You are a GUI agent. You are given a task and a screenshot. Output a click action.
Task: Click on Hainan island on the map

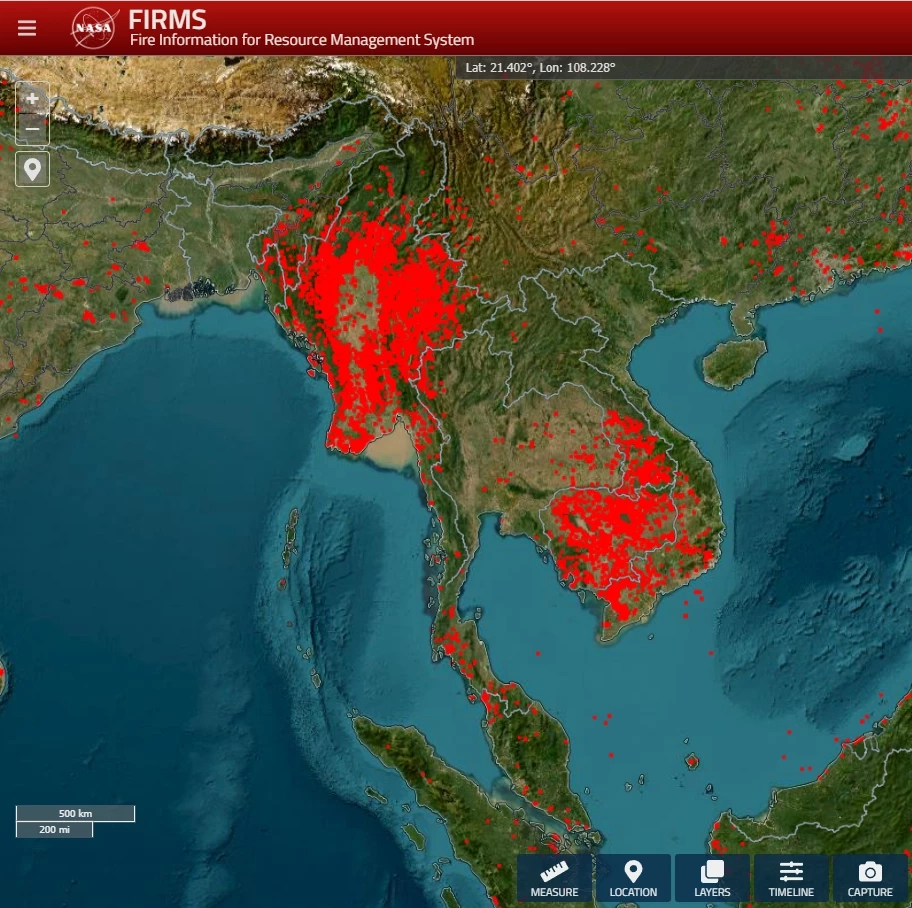[734, 362]
